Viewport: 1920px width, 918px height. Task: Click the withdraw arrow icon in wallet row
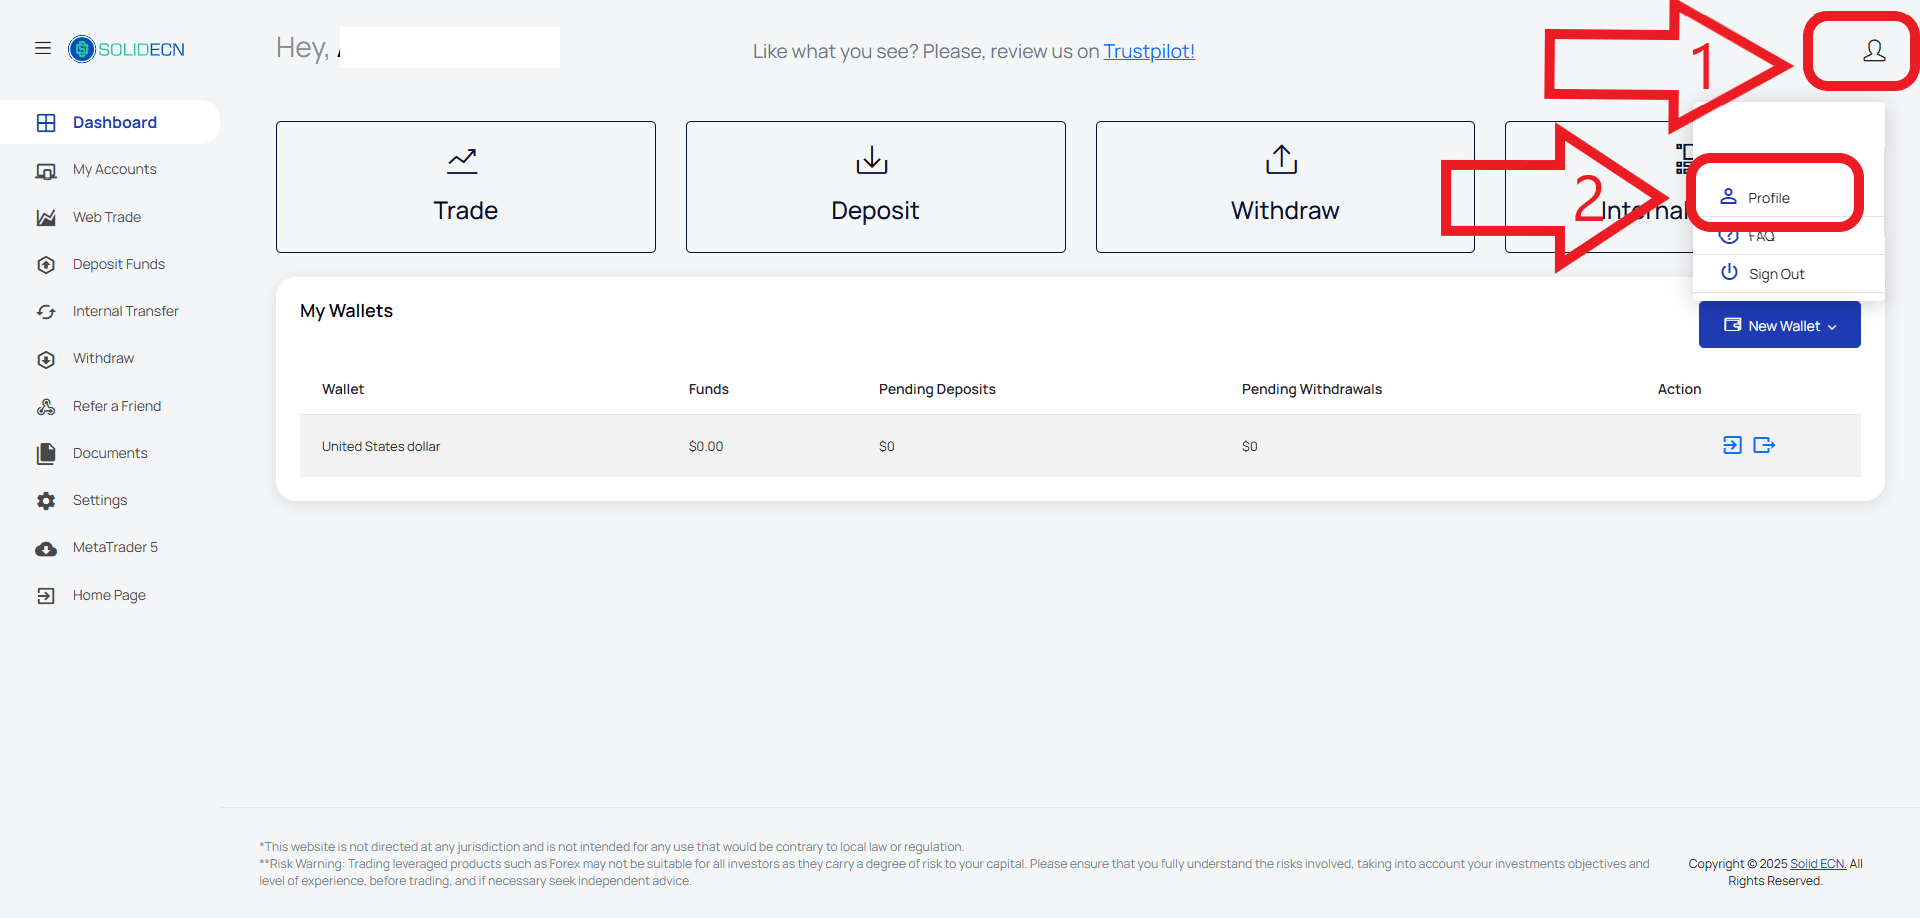pyautogui.click(x=1764, y=445)
